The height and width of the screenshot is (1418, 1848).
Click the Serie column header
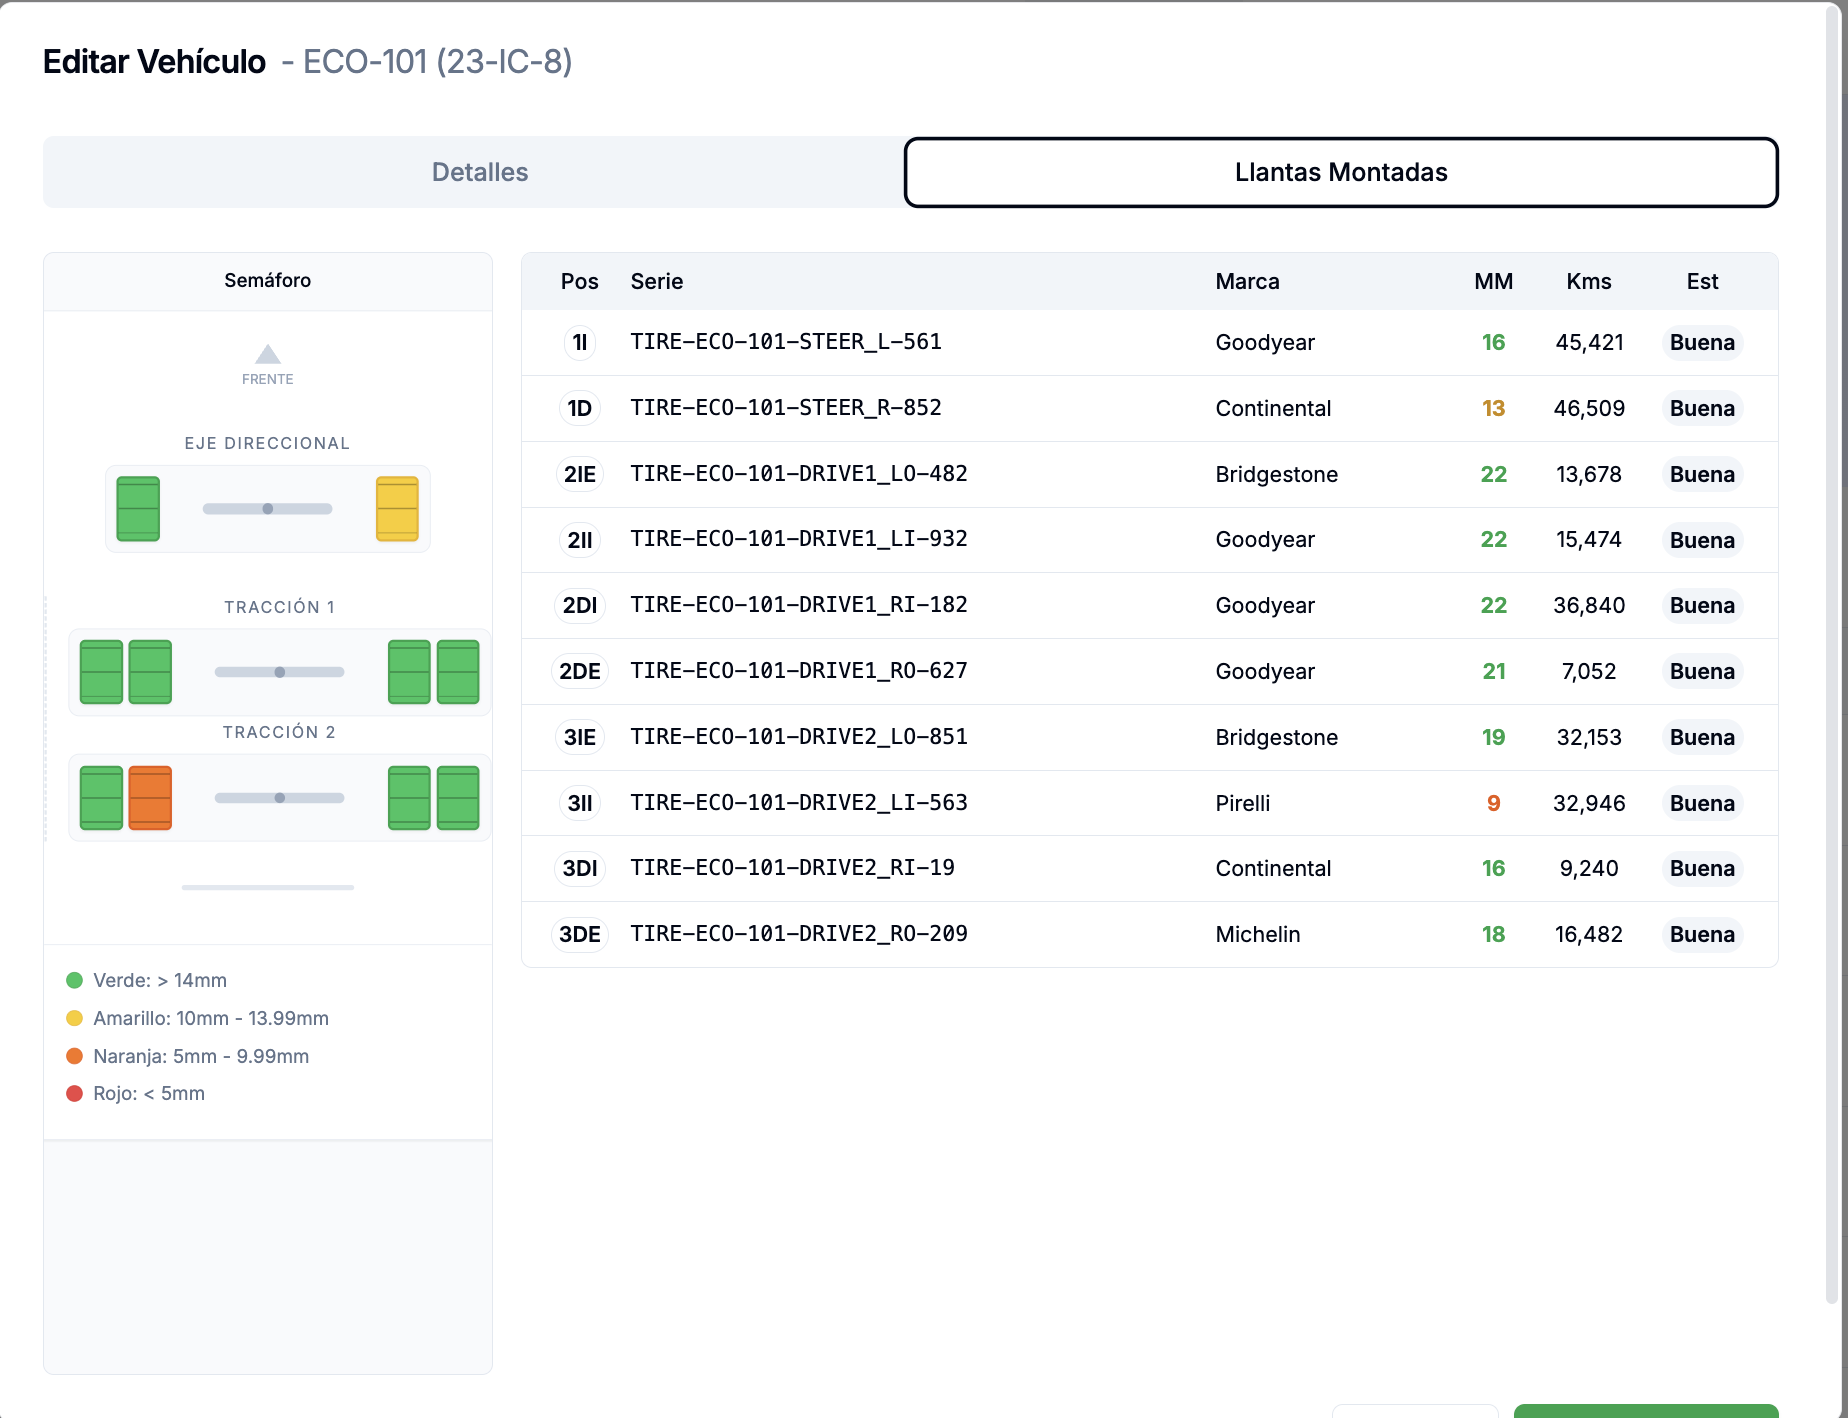click(x=657, y=282)
